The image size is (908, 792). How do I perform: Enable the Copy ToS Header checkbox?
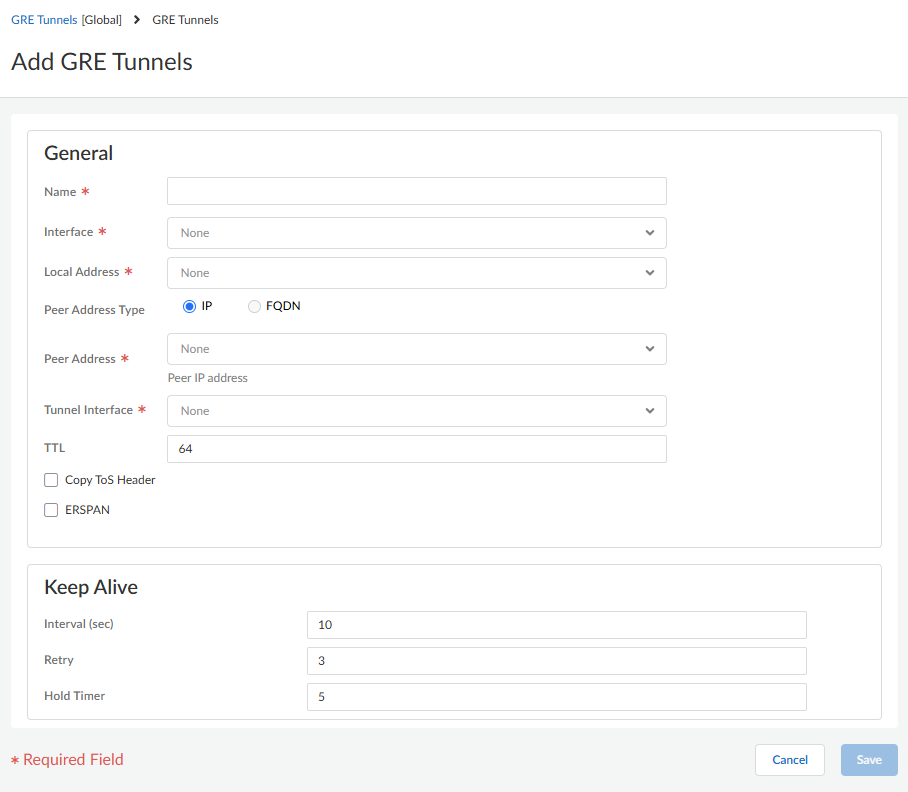[51, 480]
